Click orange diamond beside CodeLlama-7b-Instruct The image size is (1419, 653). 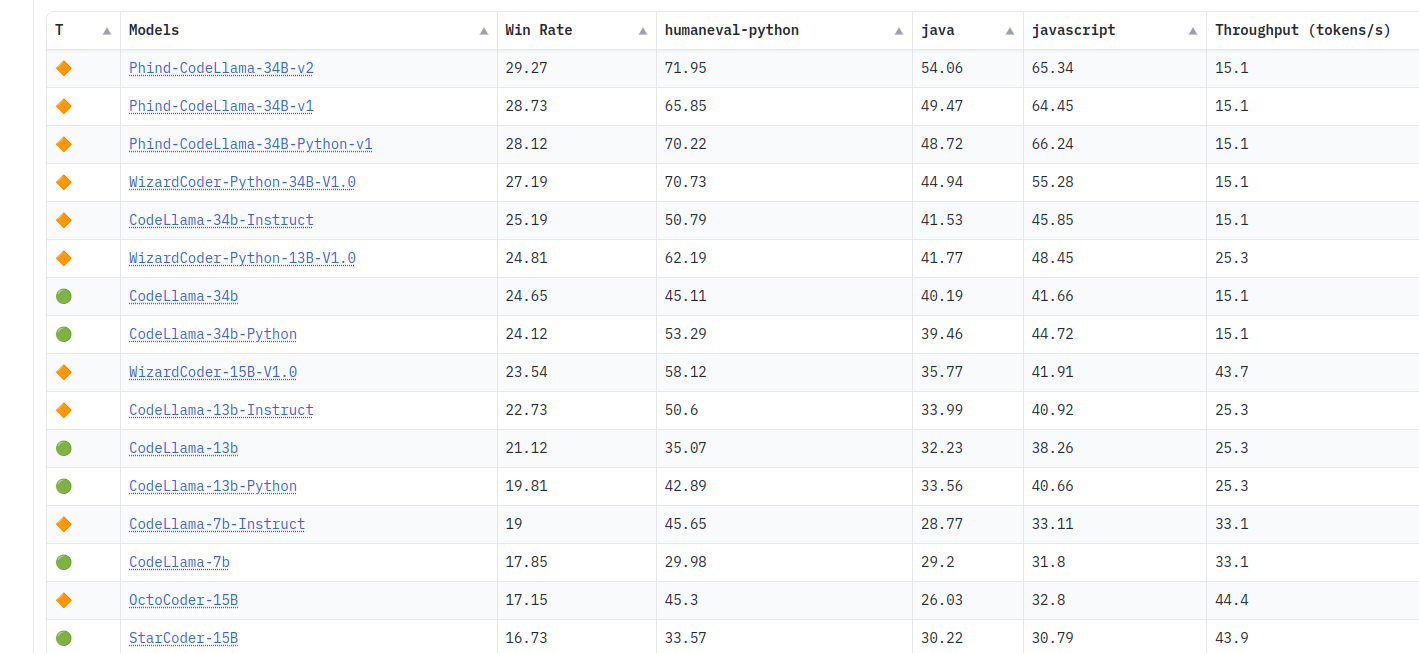tap(64, 524)
